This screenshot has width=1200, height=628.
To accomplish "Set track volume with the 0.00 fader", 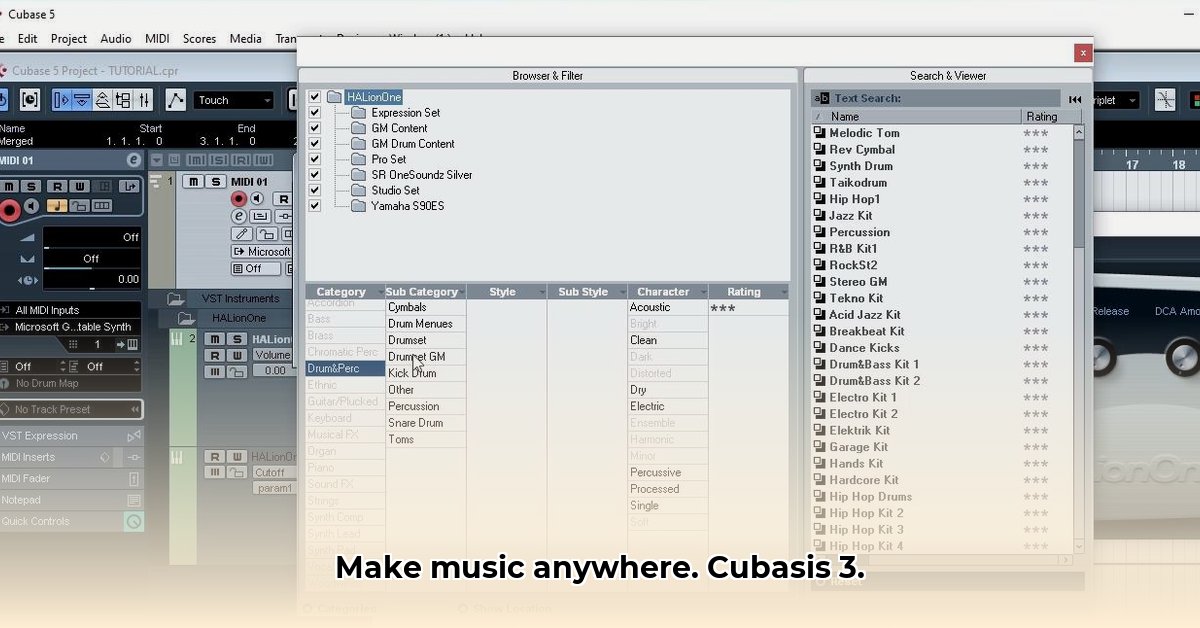I will (273, 370).
